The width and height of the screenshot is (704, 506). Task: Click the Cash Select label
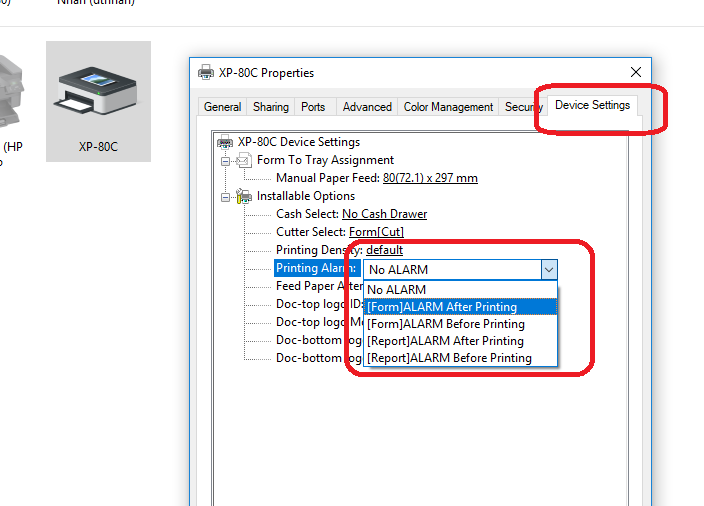(308, 214)
